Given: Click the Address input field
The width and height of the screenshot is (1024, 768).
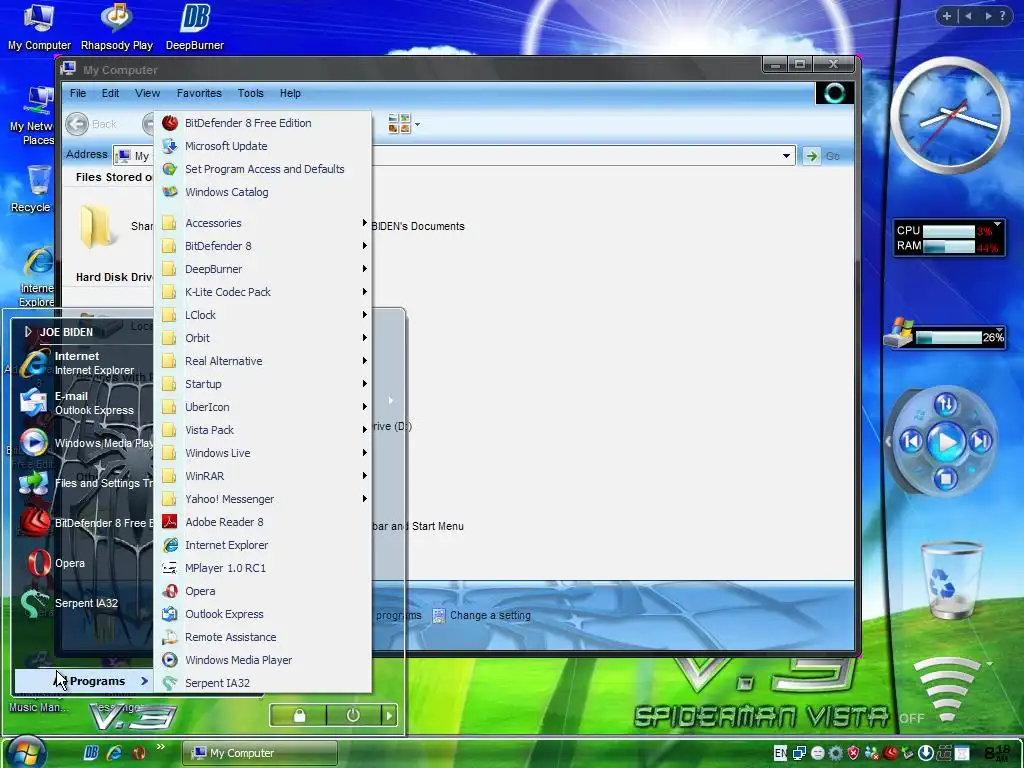Looking at the screenshot, I should coord(454,155).
